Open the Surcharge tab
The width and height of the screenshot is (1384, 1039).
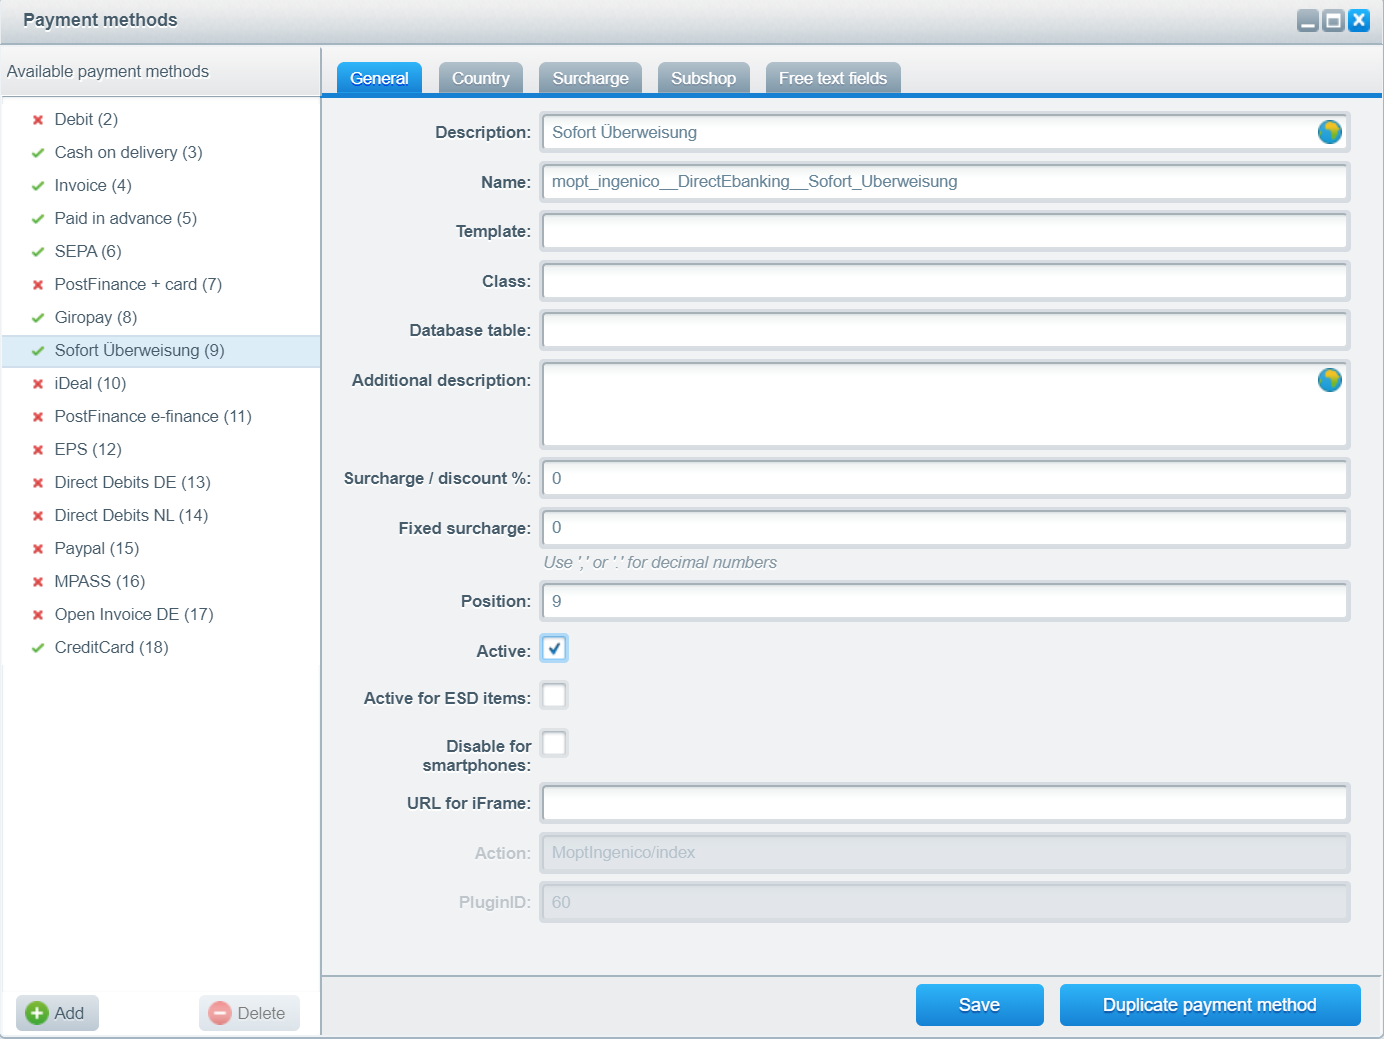590,78
